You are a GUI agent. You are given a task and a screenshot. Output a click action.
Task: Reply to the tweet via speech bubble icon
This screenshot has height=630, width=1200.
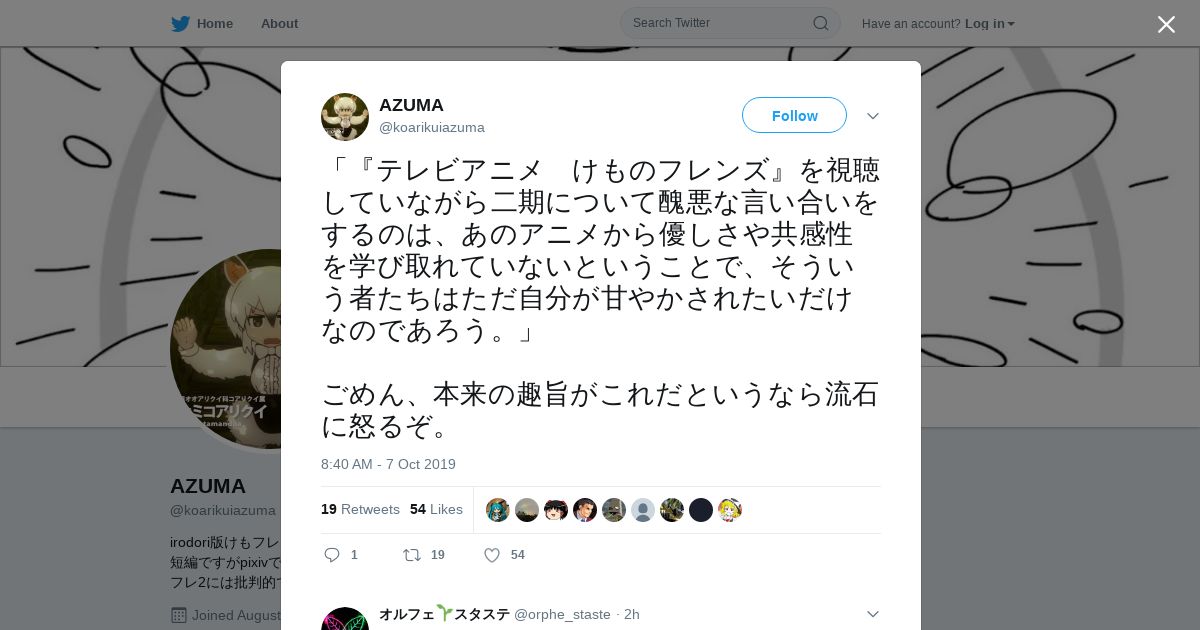(332, 555)
